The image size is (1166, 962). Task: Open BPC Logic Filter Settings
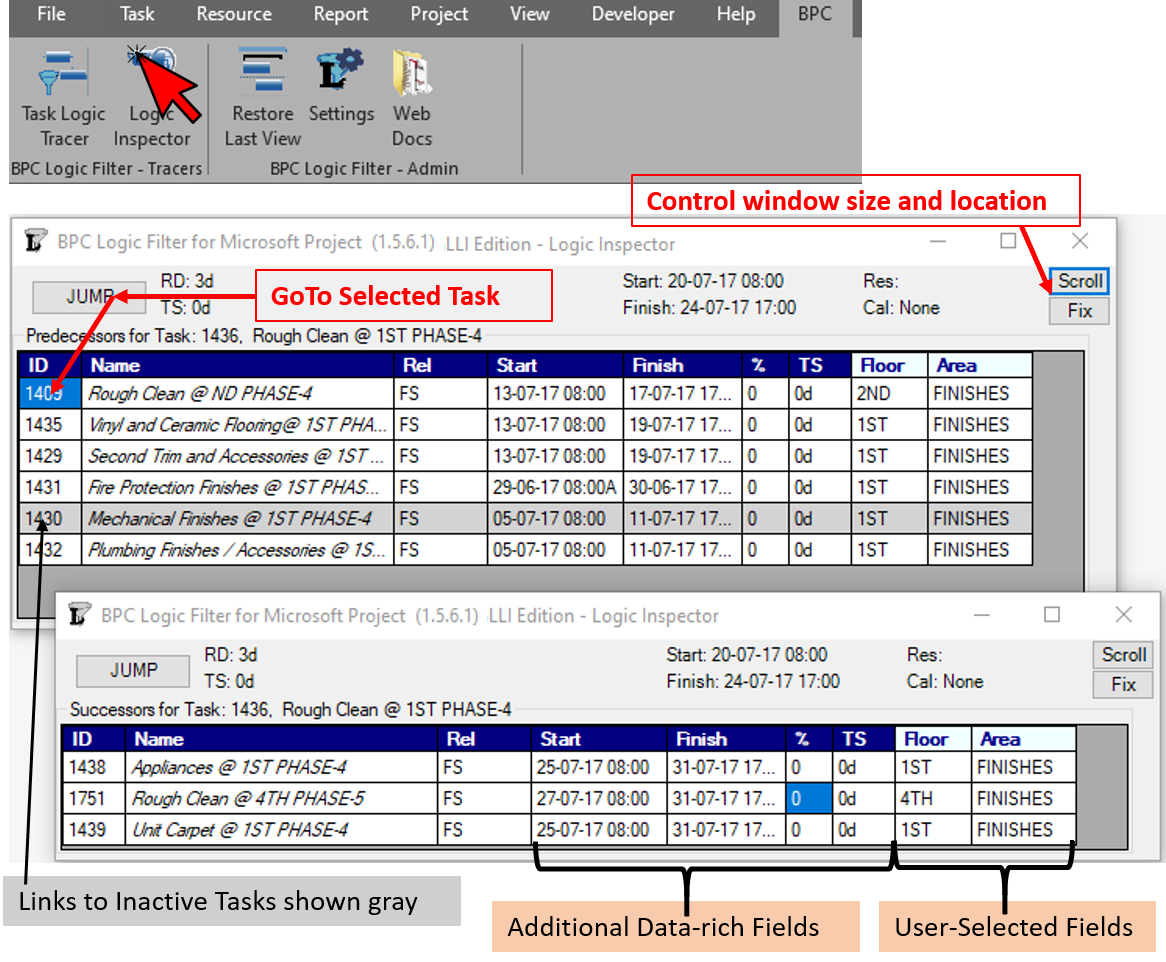[341, 86]
